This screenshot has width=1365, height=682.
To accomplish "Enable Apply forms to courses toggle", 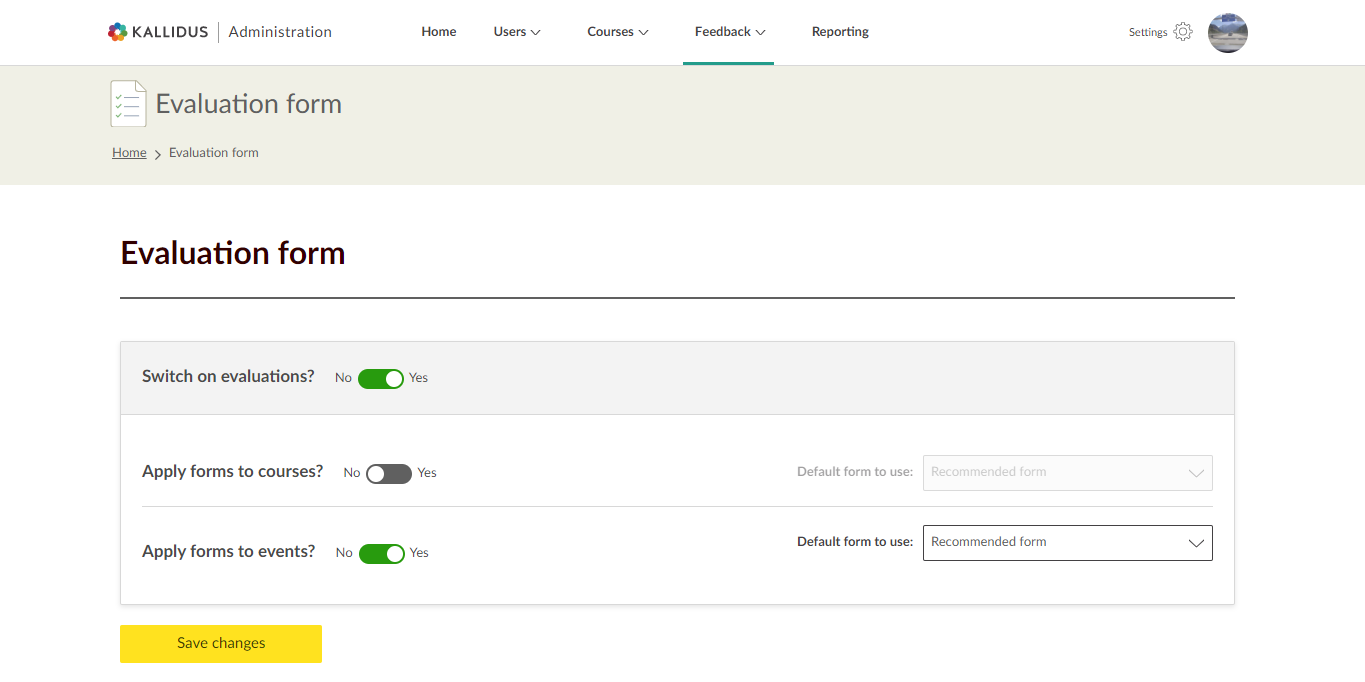I will pyautogui.click(x=388, y=474).
